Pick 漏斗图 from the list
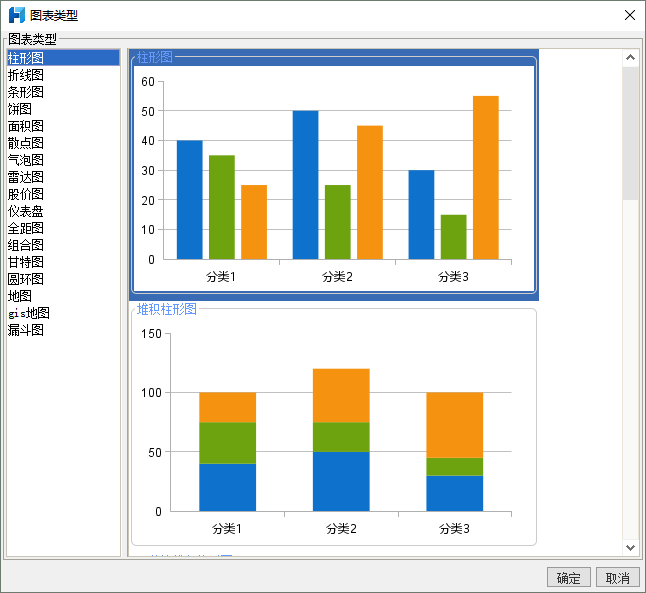The width and height of the screenshot is (646, 593). (x=63, y=330)
